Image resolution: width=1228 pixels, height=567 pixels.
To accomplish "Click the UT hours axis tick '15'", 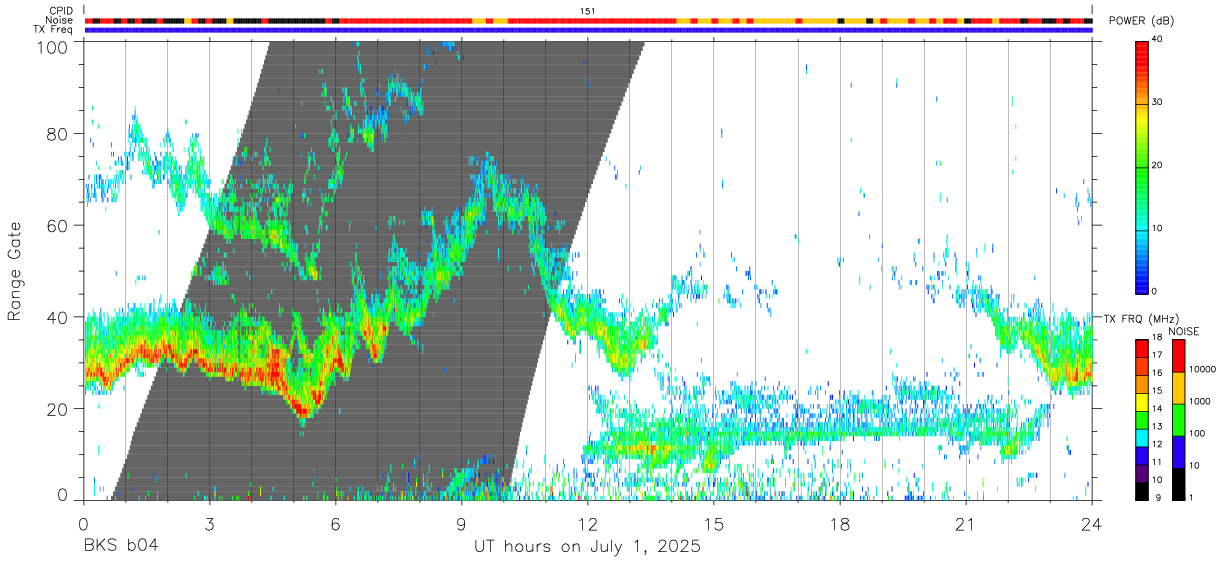I will point(714,523).
